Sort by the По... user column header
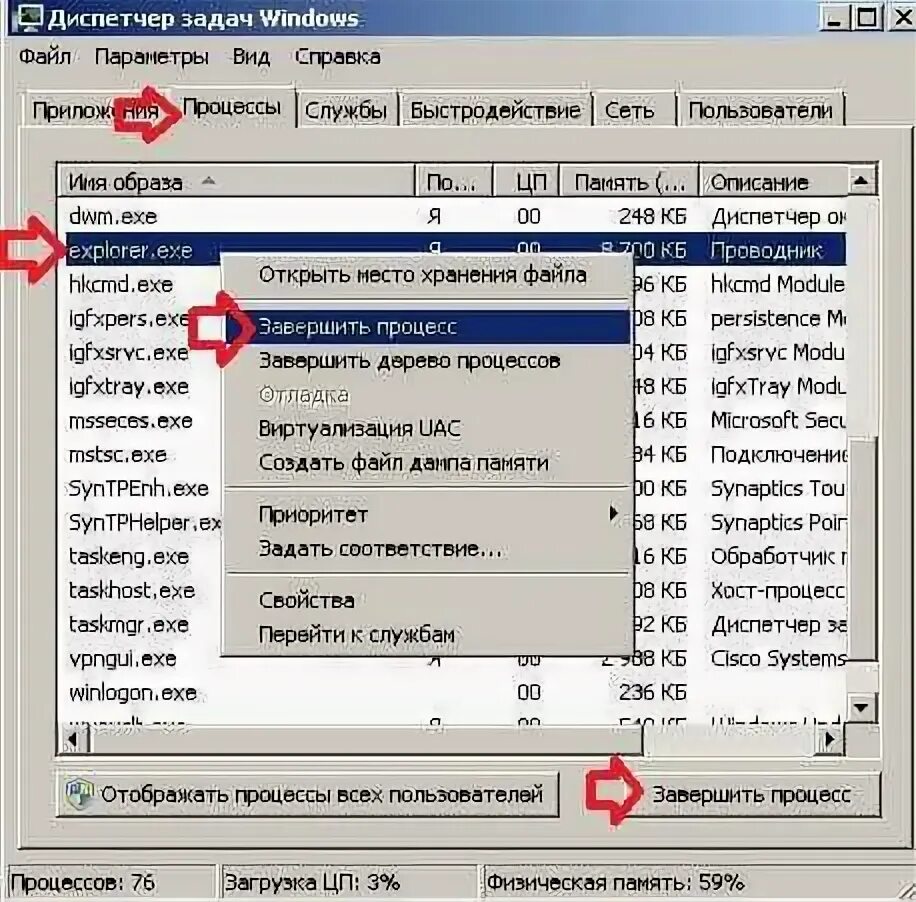The height and width of the screenshot is (902, 916). coord(454,182)
